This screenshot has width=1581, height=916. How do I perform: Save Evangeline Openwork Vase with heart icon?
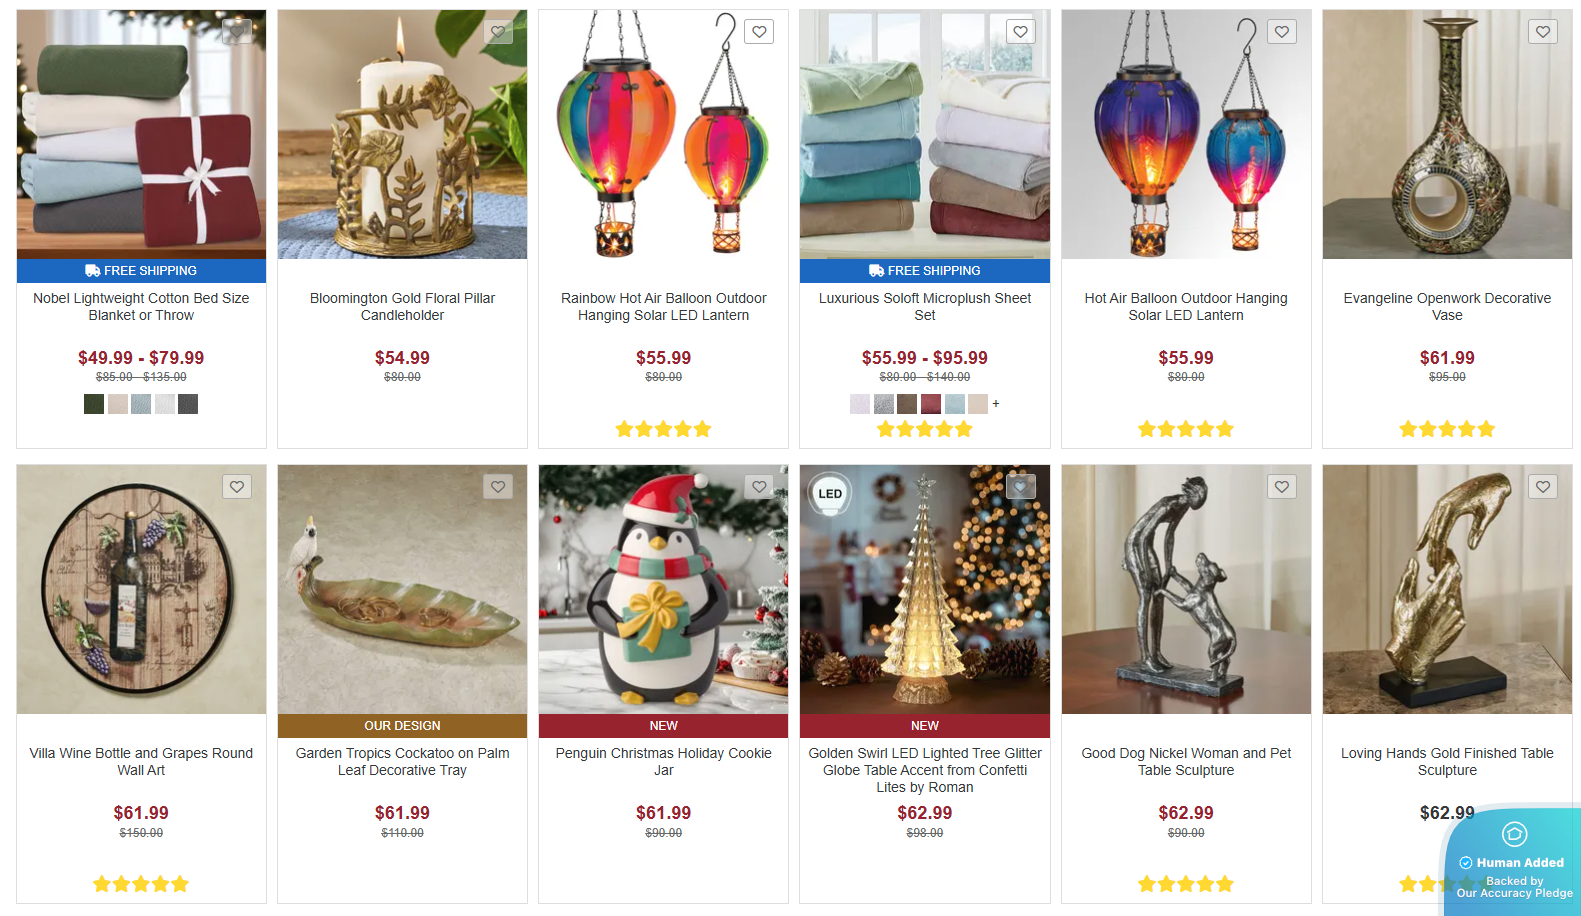[1543, 32]
